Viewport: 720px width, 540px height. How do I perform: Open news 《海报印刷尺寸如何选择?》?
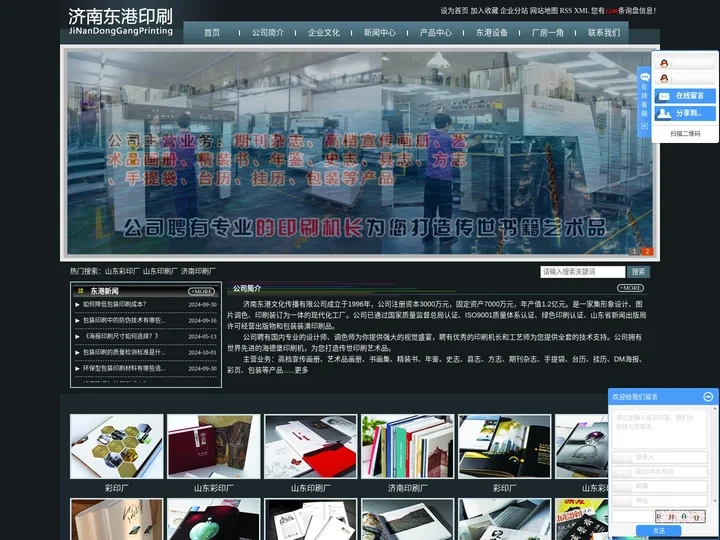pos(121,336)
